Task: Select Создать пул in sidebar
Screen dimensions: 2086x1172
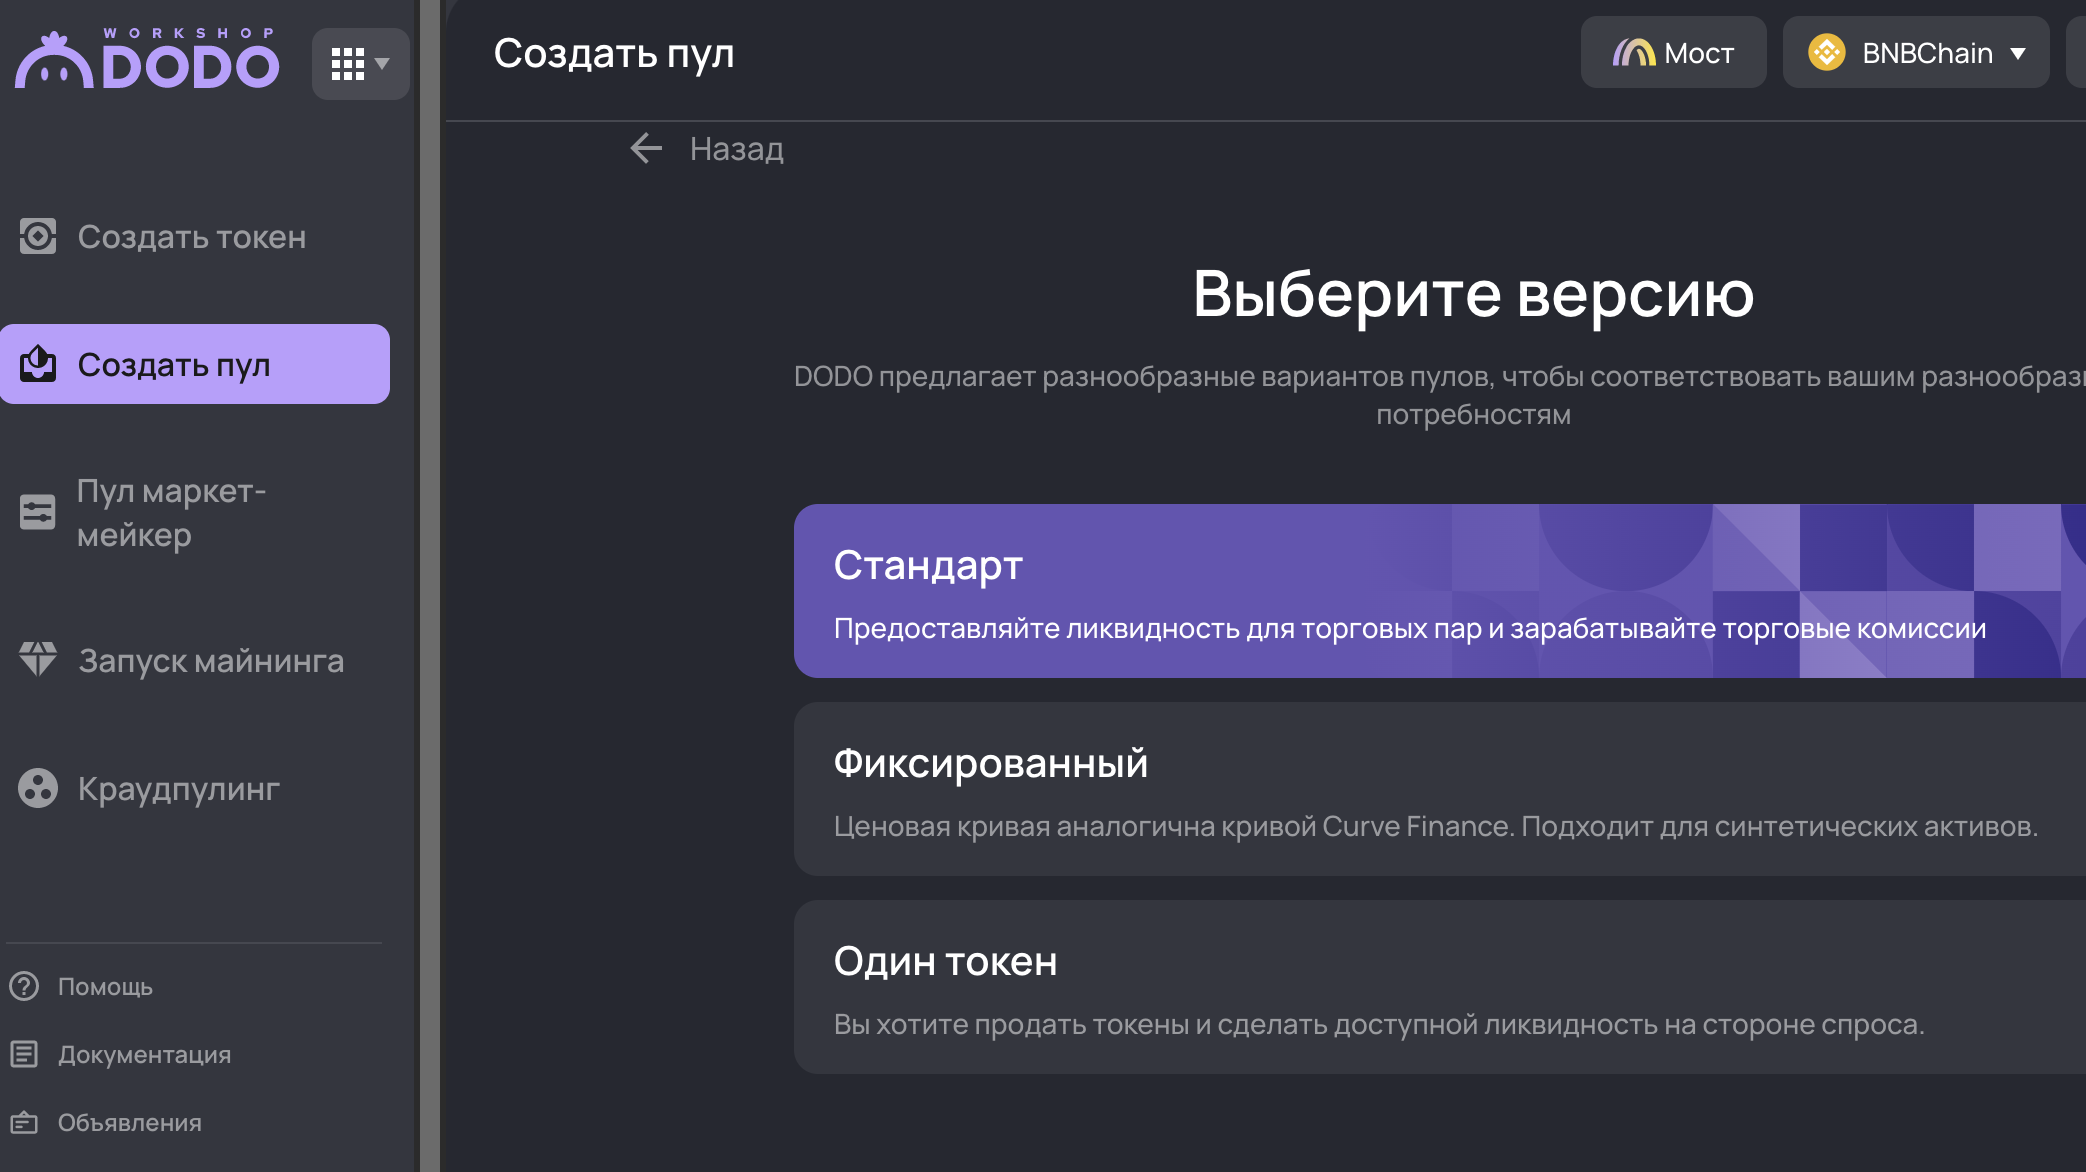Action: pyautogui.click(x=195, y=364)
